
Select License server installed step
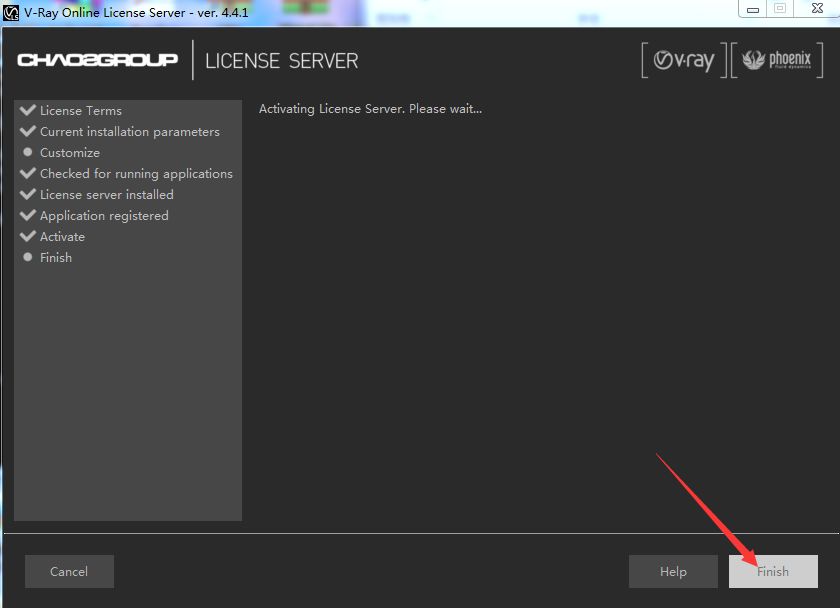point(107,194)
